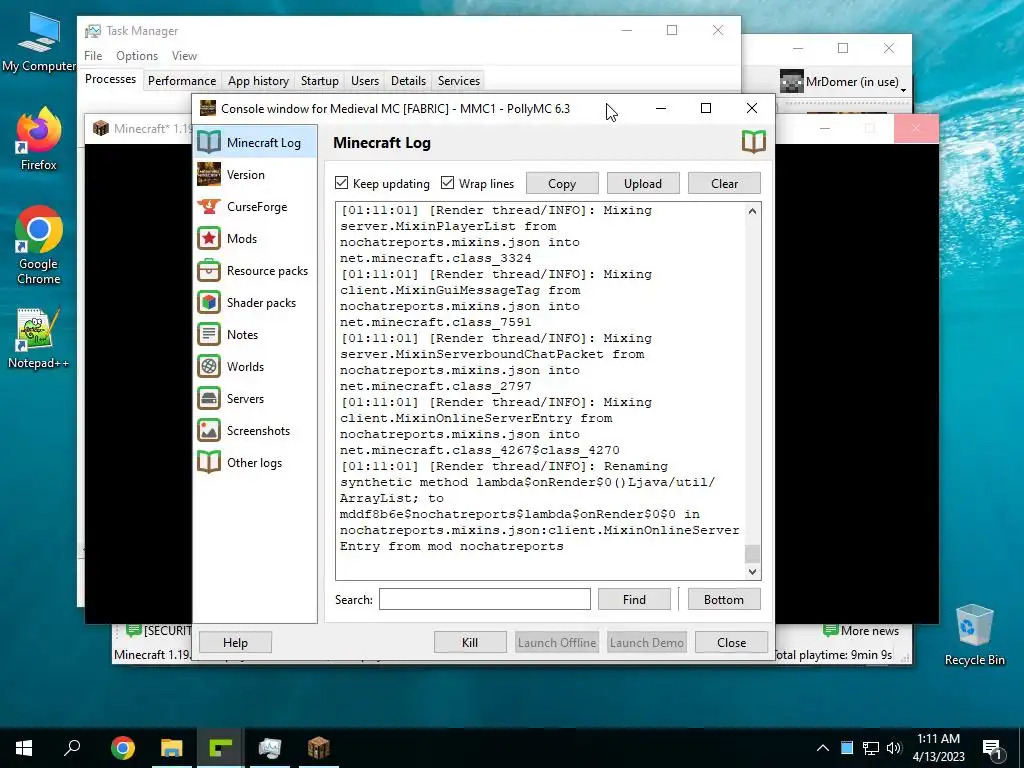This screenshot has height=768, width=1024.
Task: Open the Screenshots page icon
Action: point(209,430)
